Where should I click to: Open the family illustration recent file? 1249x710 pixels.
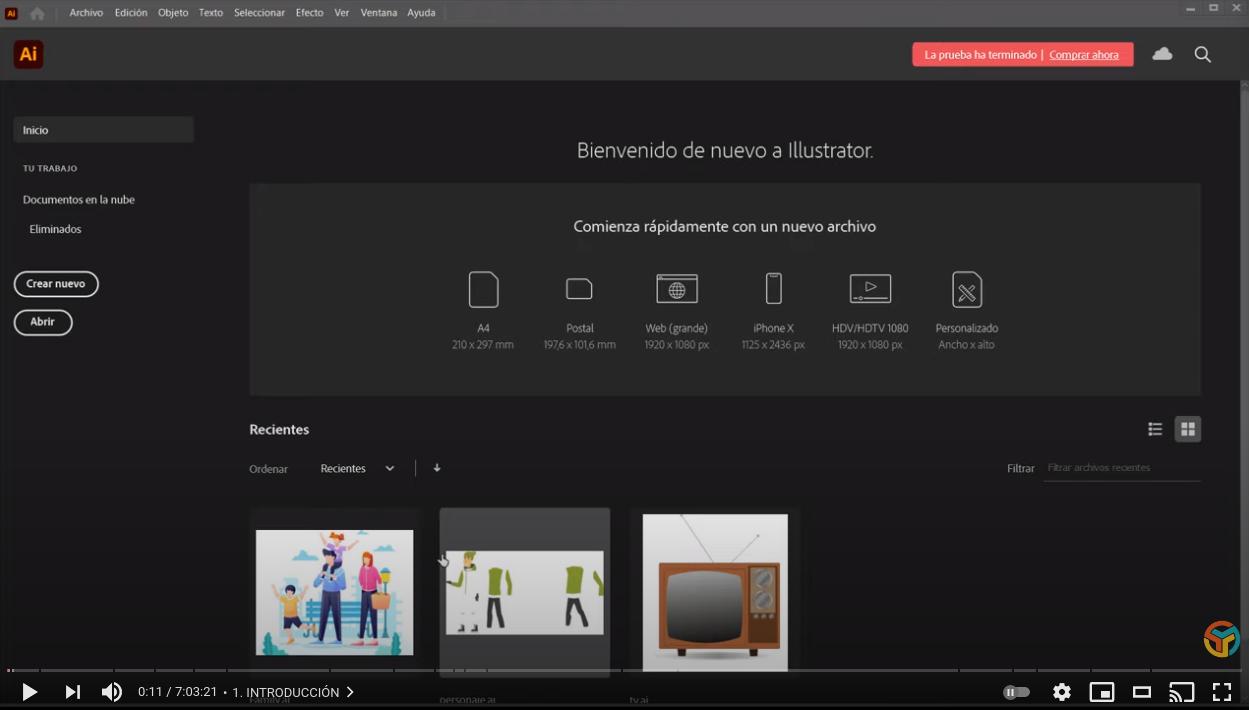click(x=335, y=593)
